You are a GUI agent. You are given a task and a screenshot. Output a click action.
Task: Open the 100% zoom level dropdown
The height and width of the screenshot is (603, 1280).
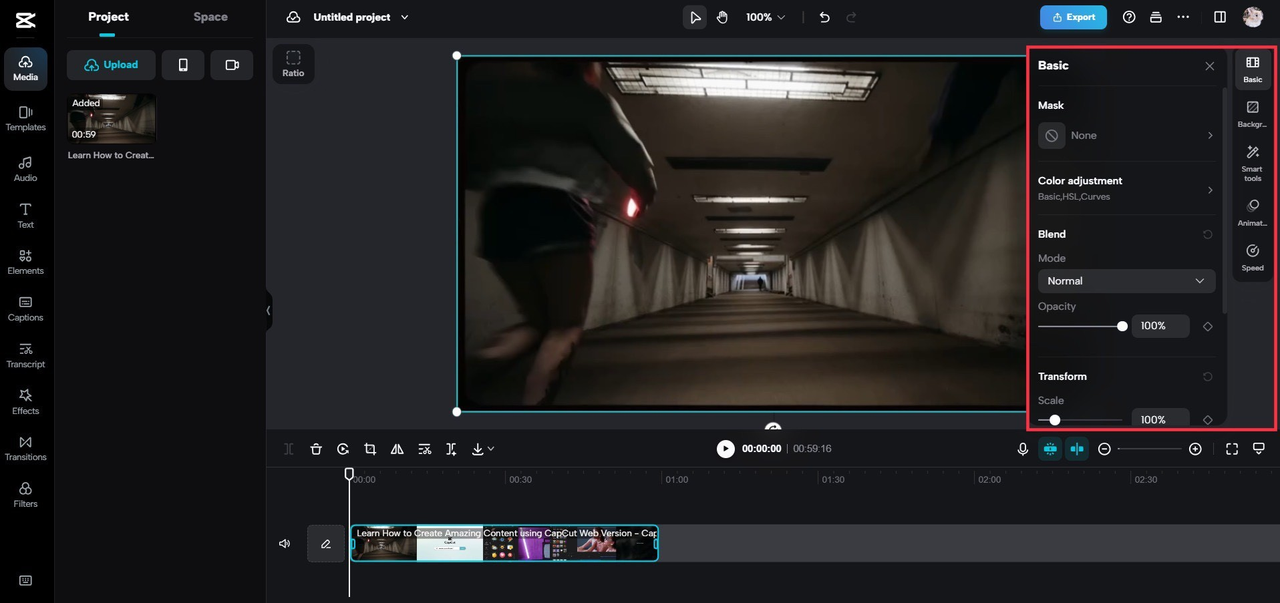coord(765,17)
